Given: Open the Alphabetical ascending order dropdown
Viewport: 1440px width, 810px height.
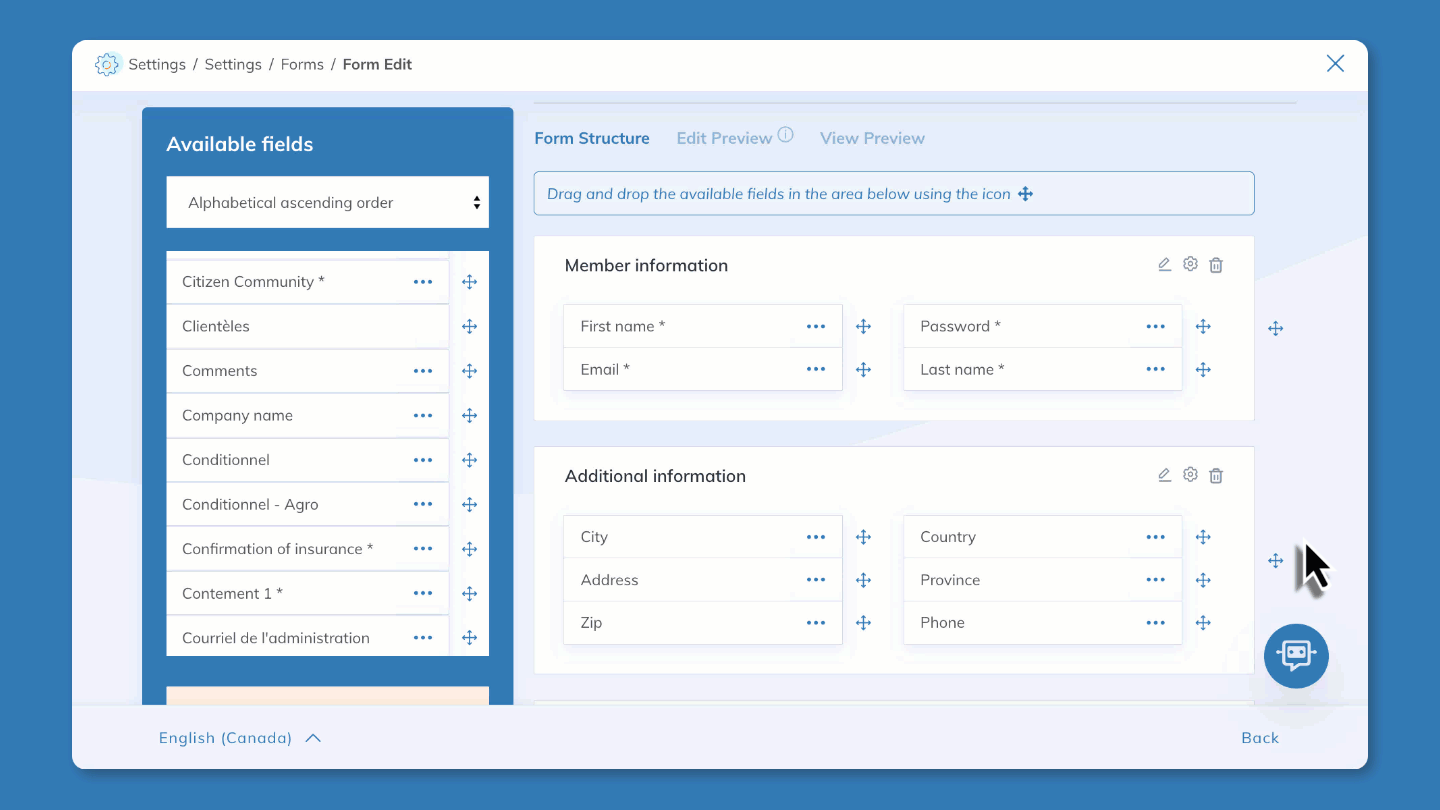Looking at the screenshot, I should (x=327, y=203).
